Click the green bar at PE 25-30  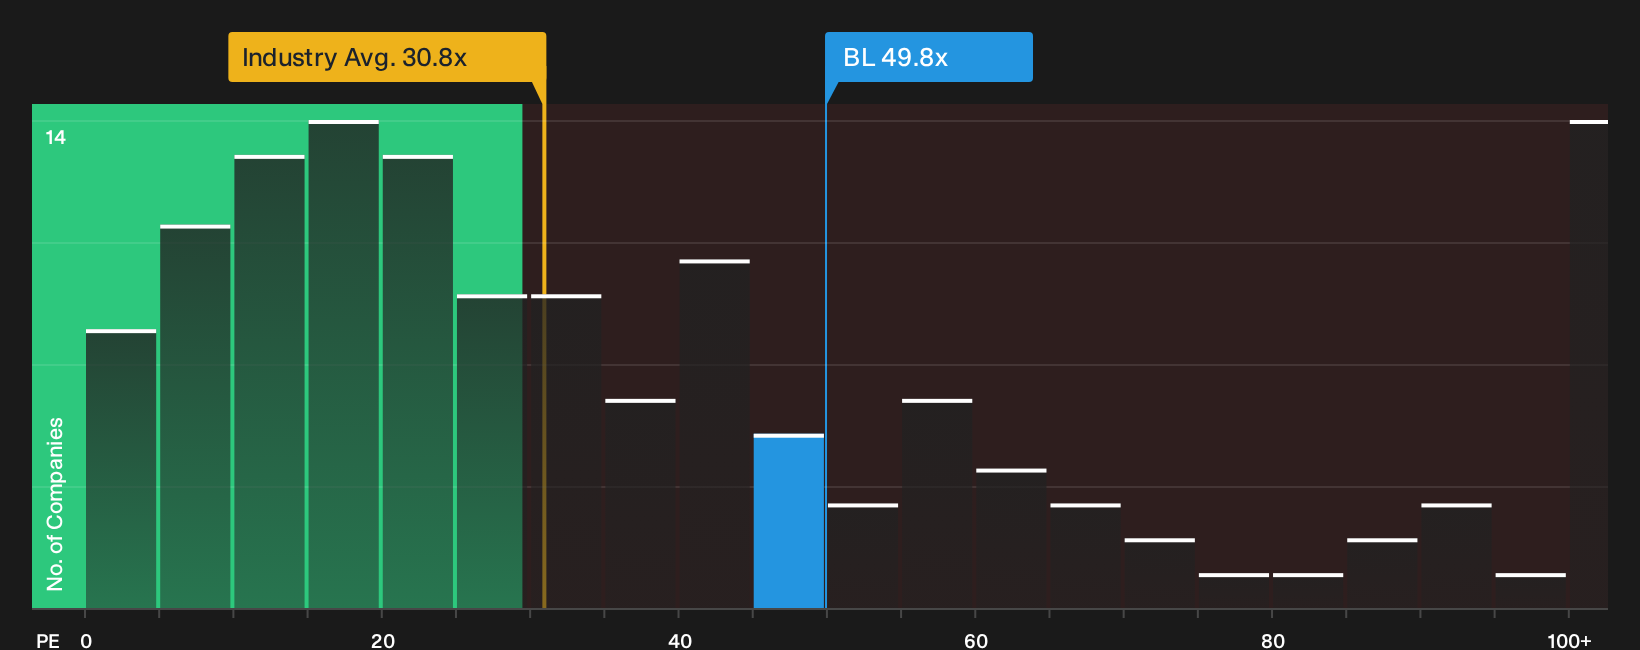tap(492, 451)
